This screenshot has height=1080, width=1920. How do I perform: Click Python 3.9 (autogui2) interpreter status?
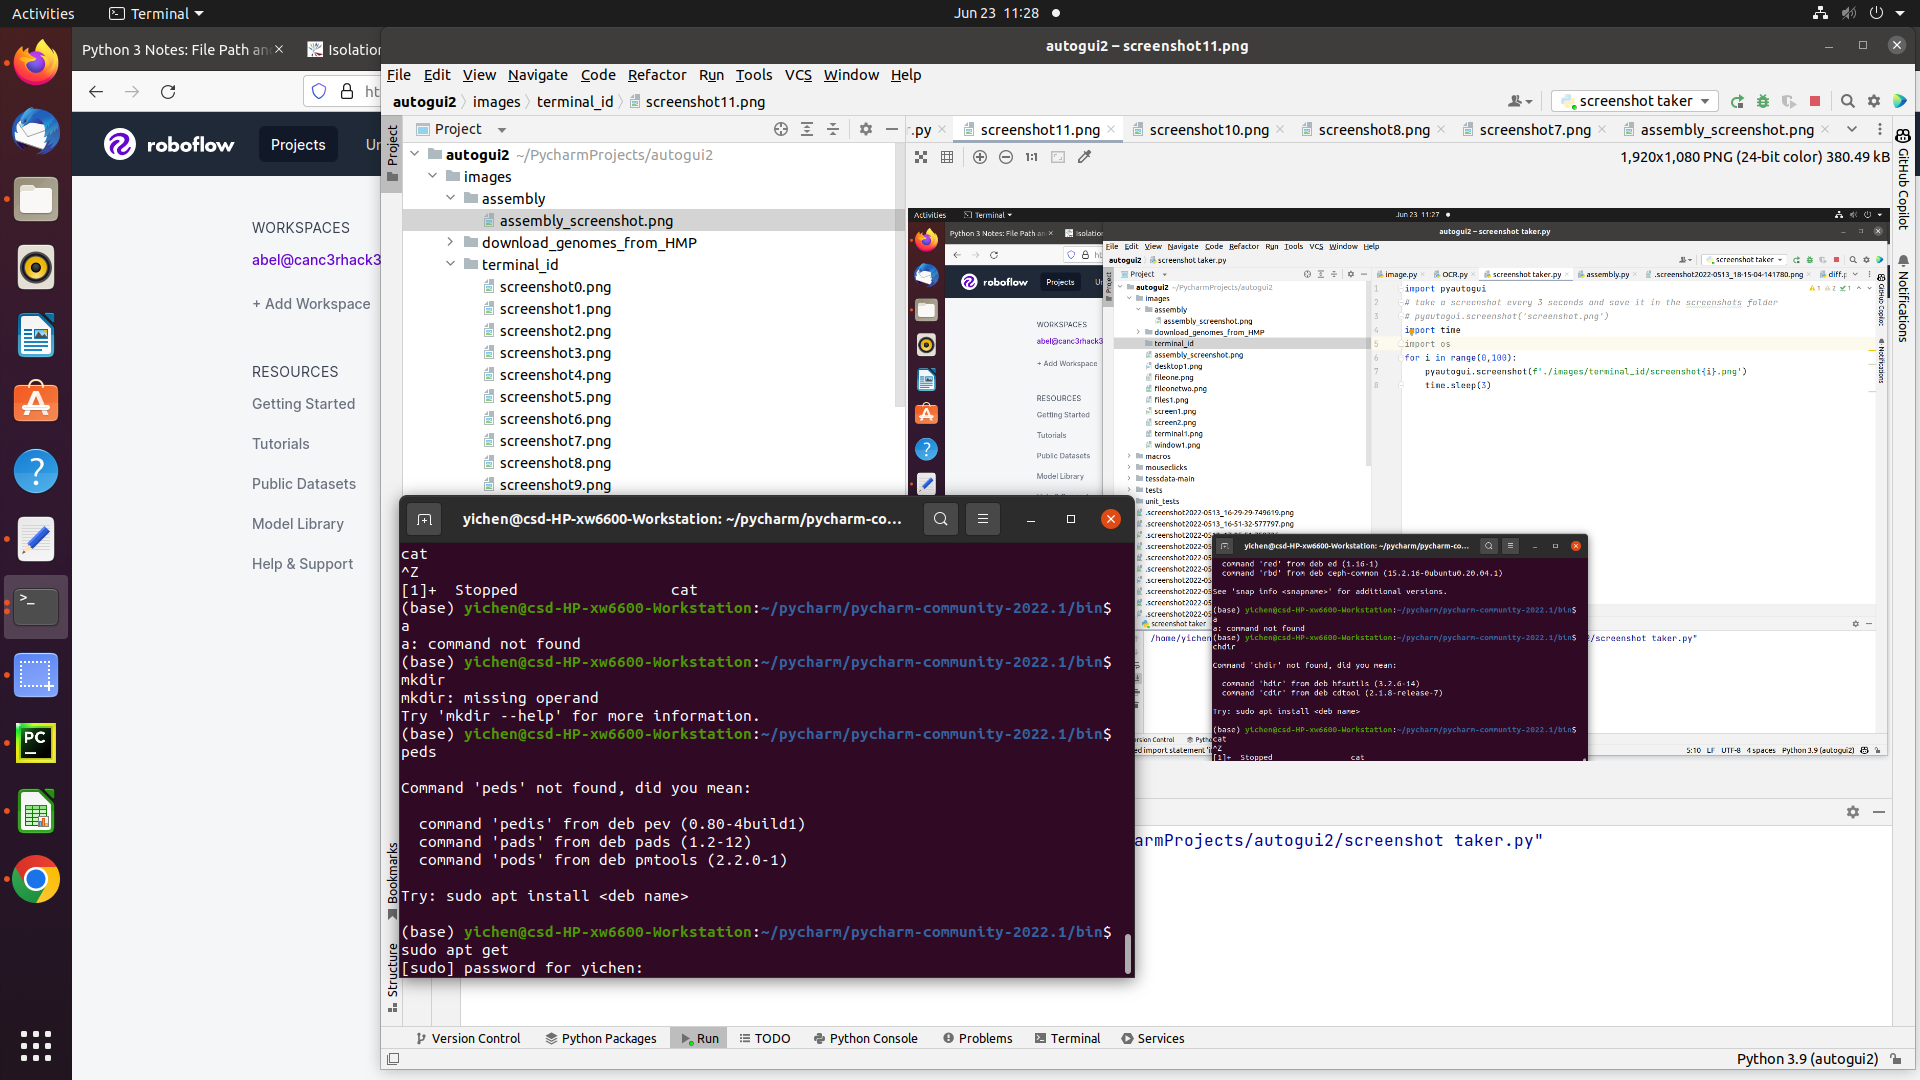coord(1807,1059)
